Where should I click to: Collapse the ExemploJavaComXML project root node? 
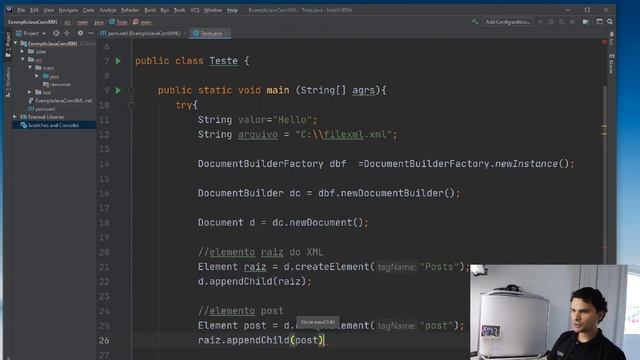(x=16, y=43)
